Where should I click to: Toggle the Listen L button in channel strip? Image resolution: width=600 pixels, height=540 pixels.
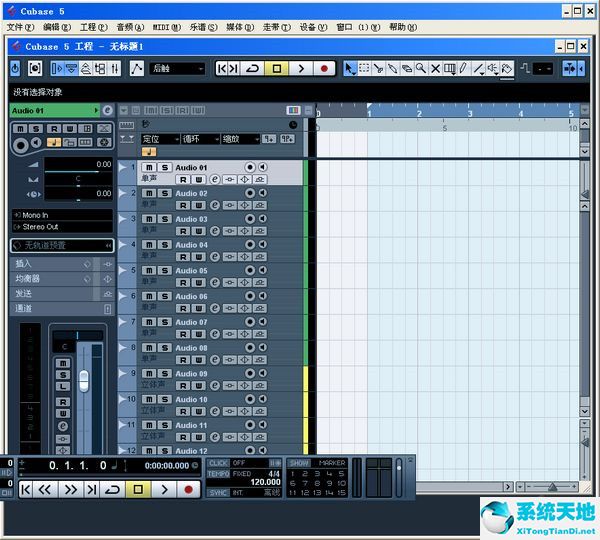63,387
